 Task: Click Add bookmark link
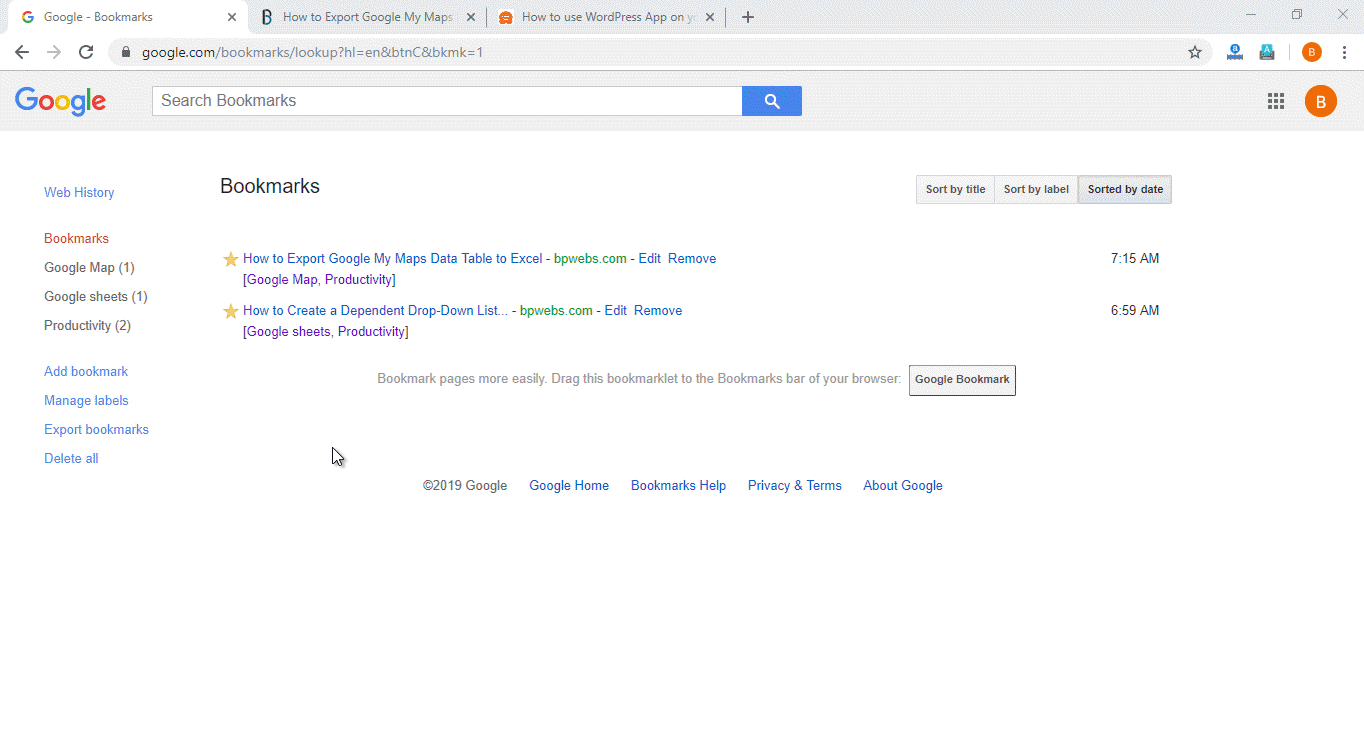[86, 372]
